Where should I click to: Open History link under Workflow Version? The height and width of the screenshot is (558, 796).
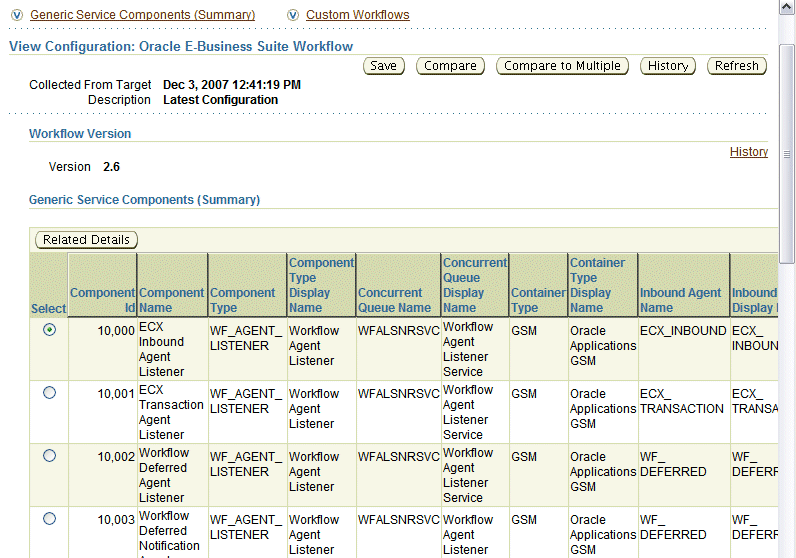click(748, 152)
